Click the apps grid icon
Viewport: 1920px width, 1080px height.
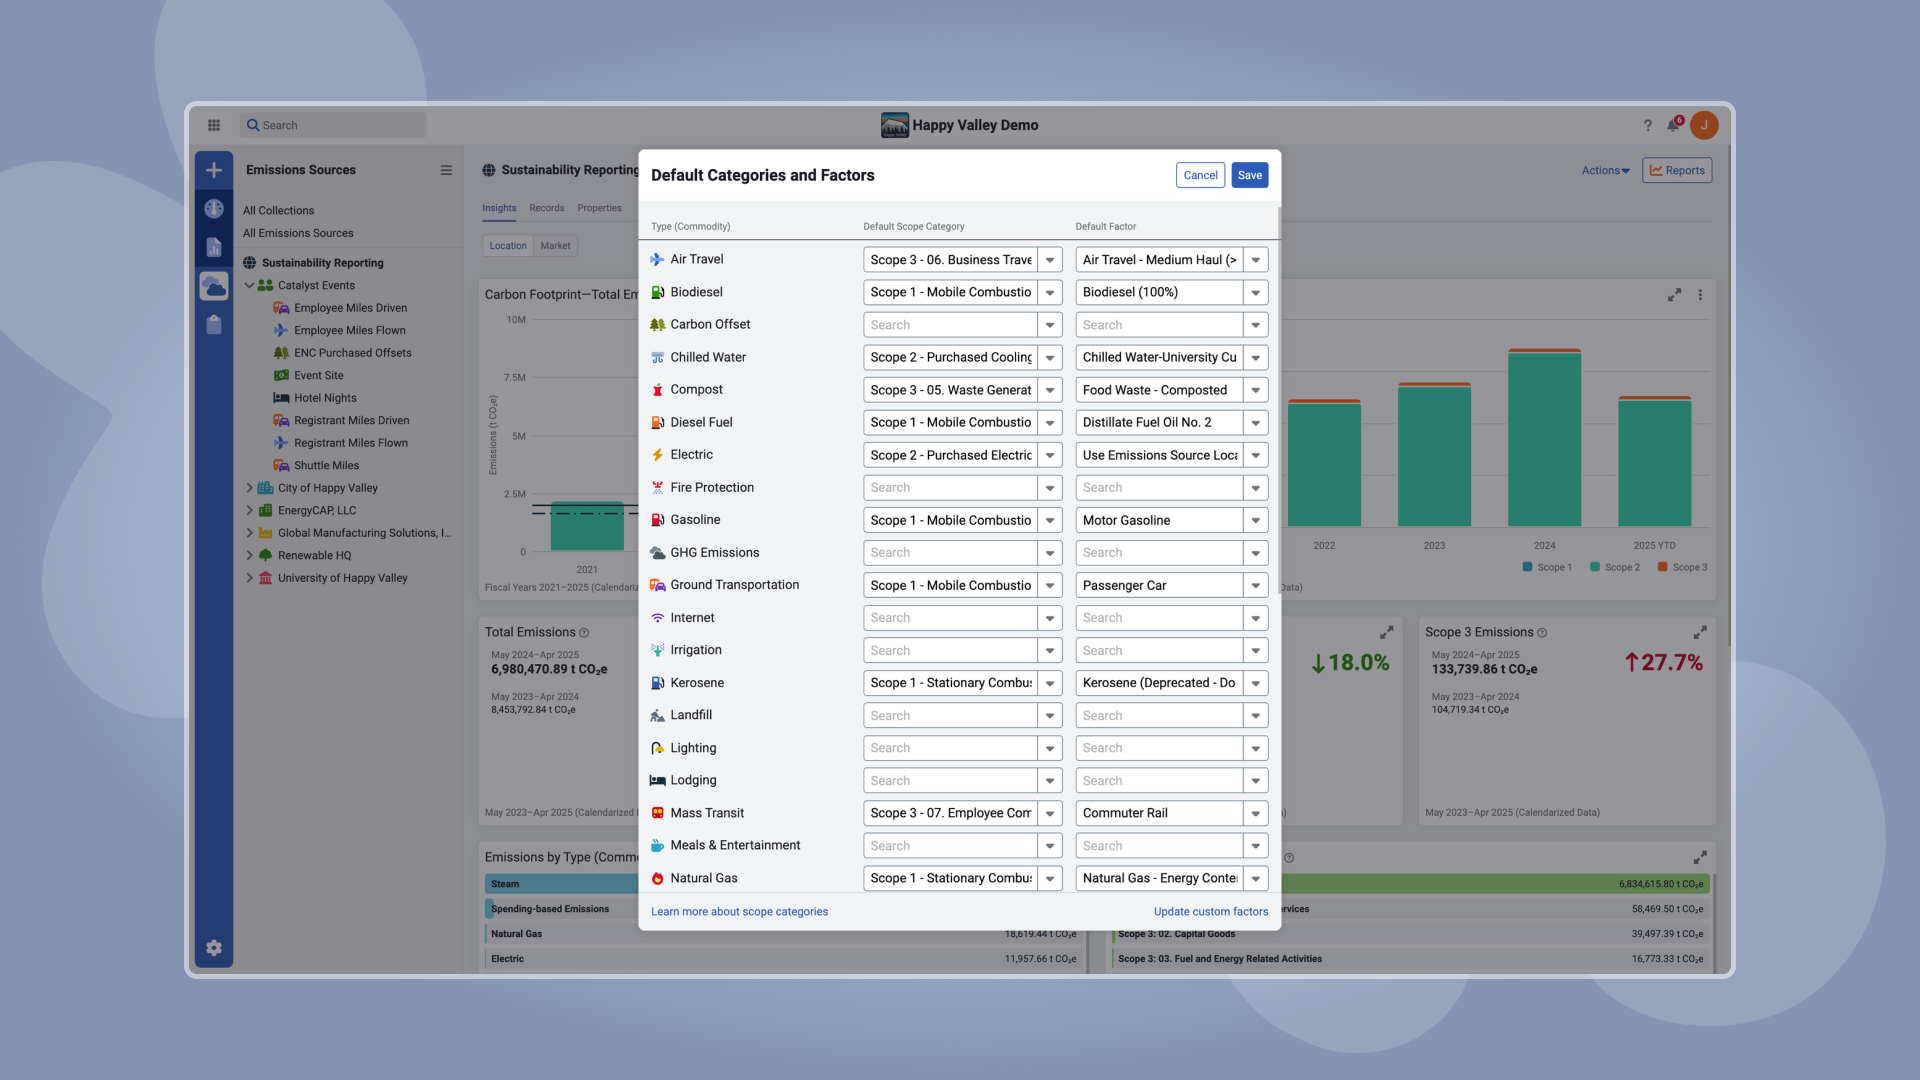click(x=214, y=125)
